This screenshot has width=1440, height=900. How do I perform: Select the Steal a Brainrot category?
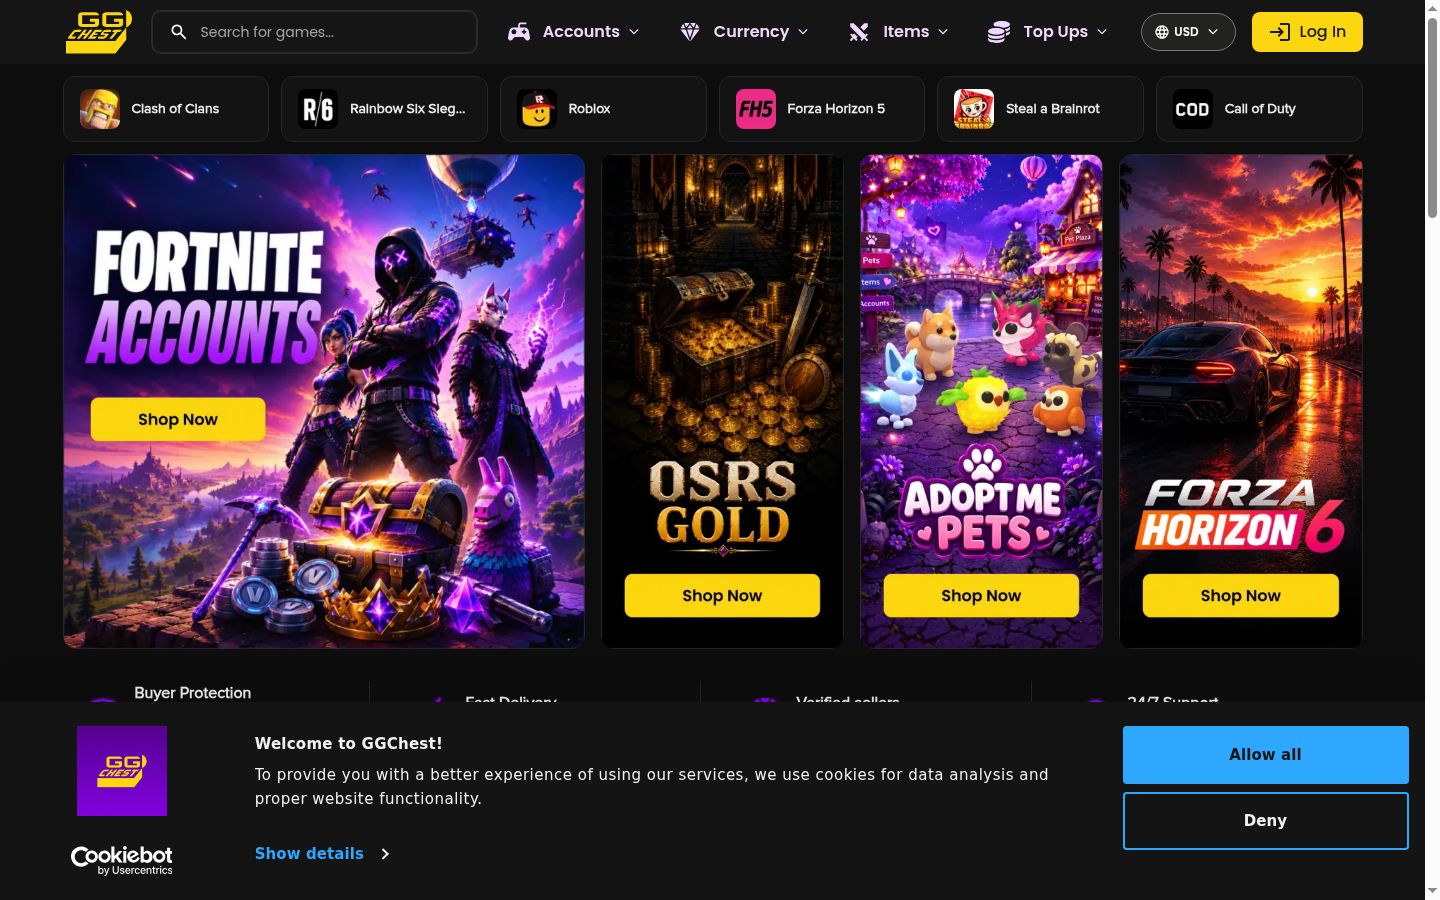point(1040,109)
